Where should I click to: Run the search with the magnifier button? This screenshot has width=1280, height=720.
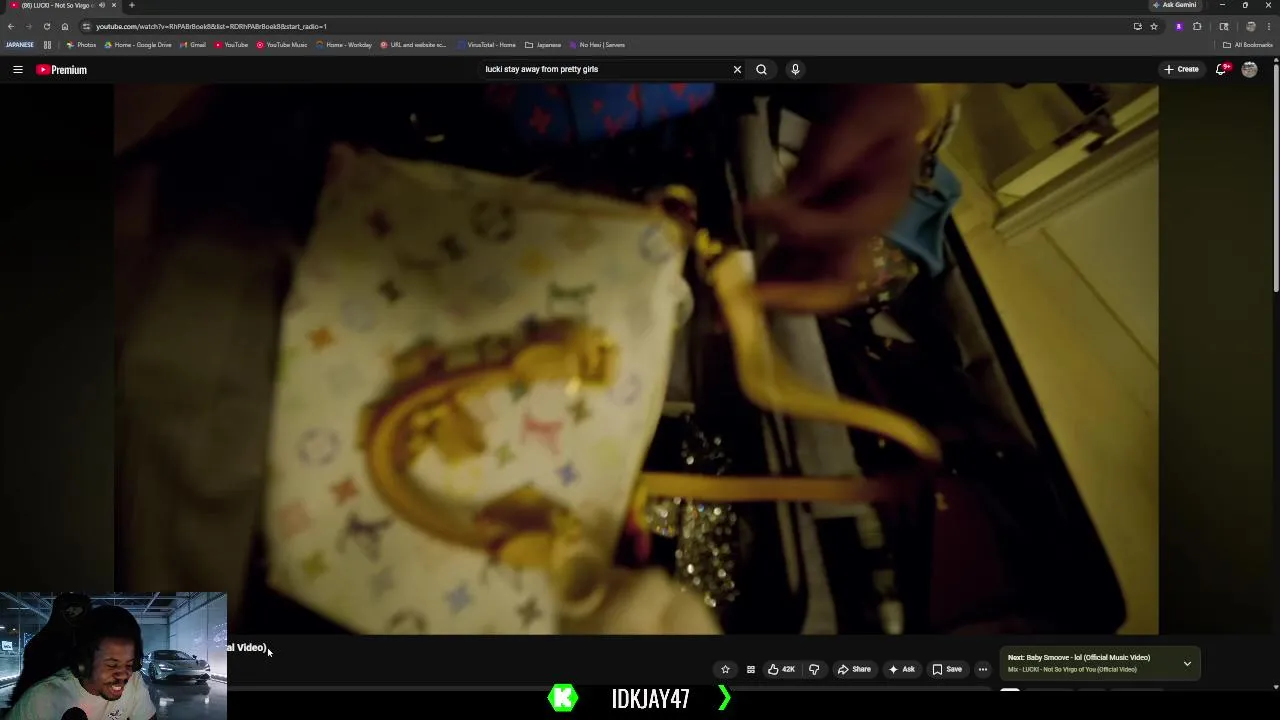tap(761, 69)
